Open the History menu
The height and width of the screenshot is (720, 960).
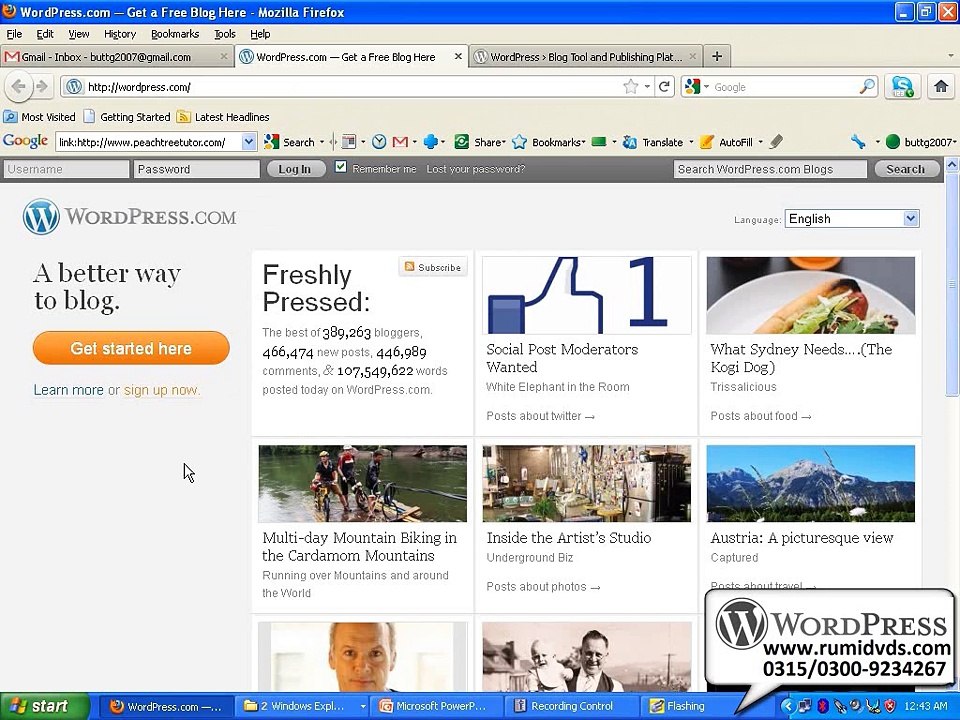coord(119,34)
